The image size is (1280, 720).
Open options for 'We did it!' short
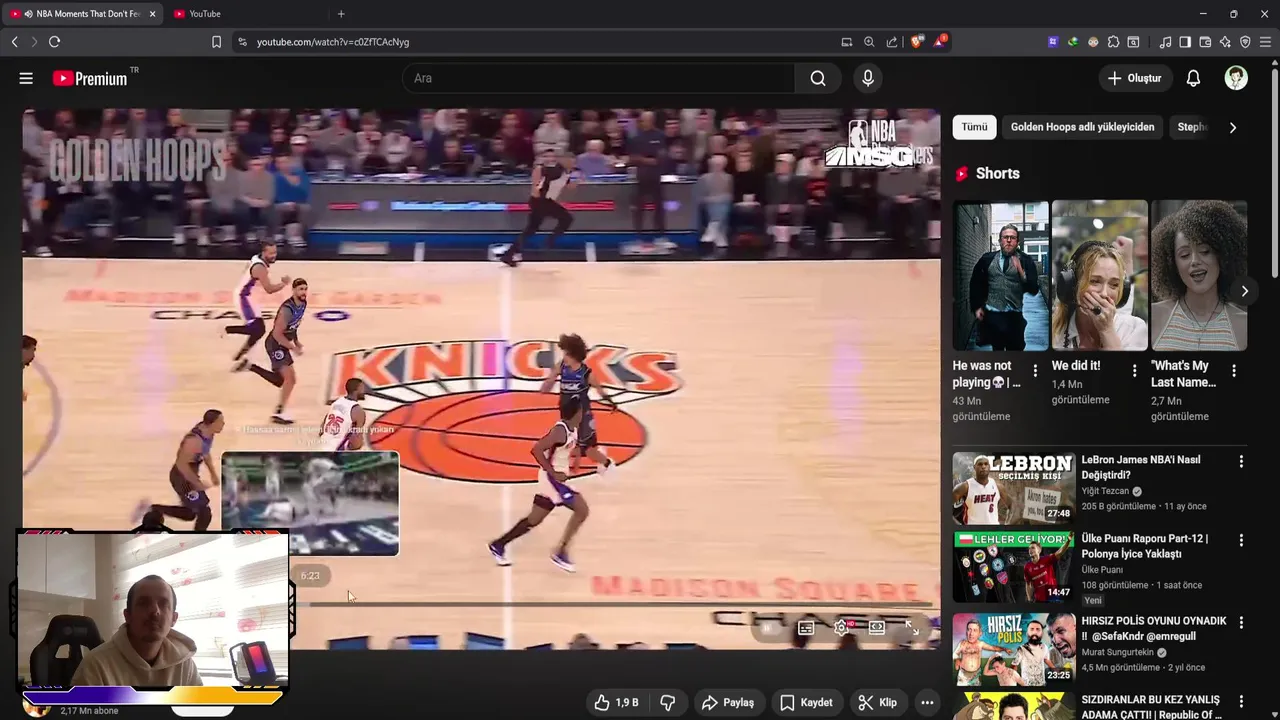click(x=1134, y=371)
